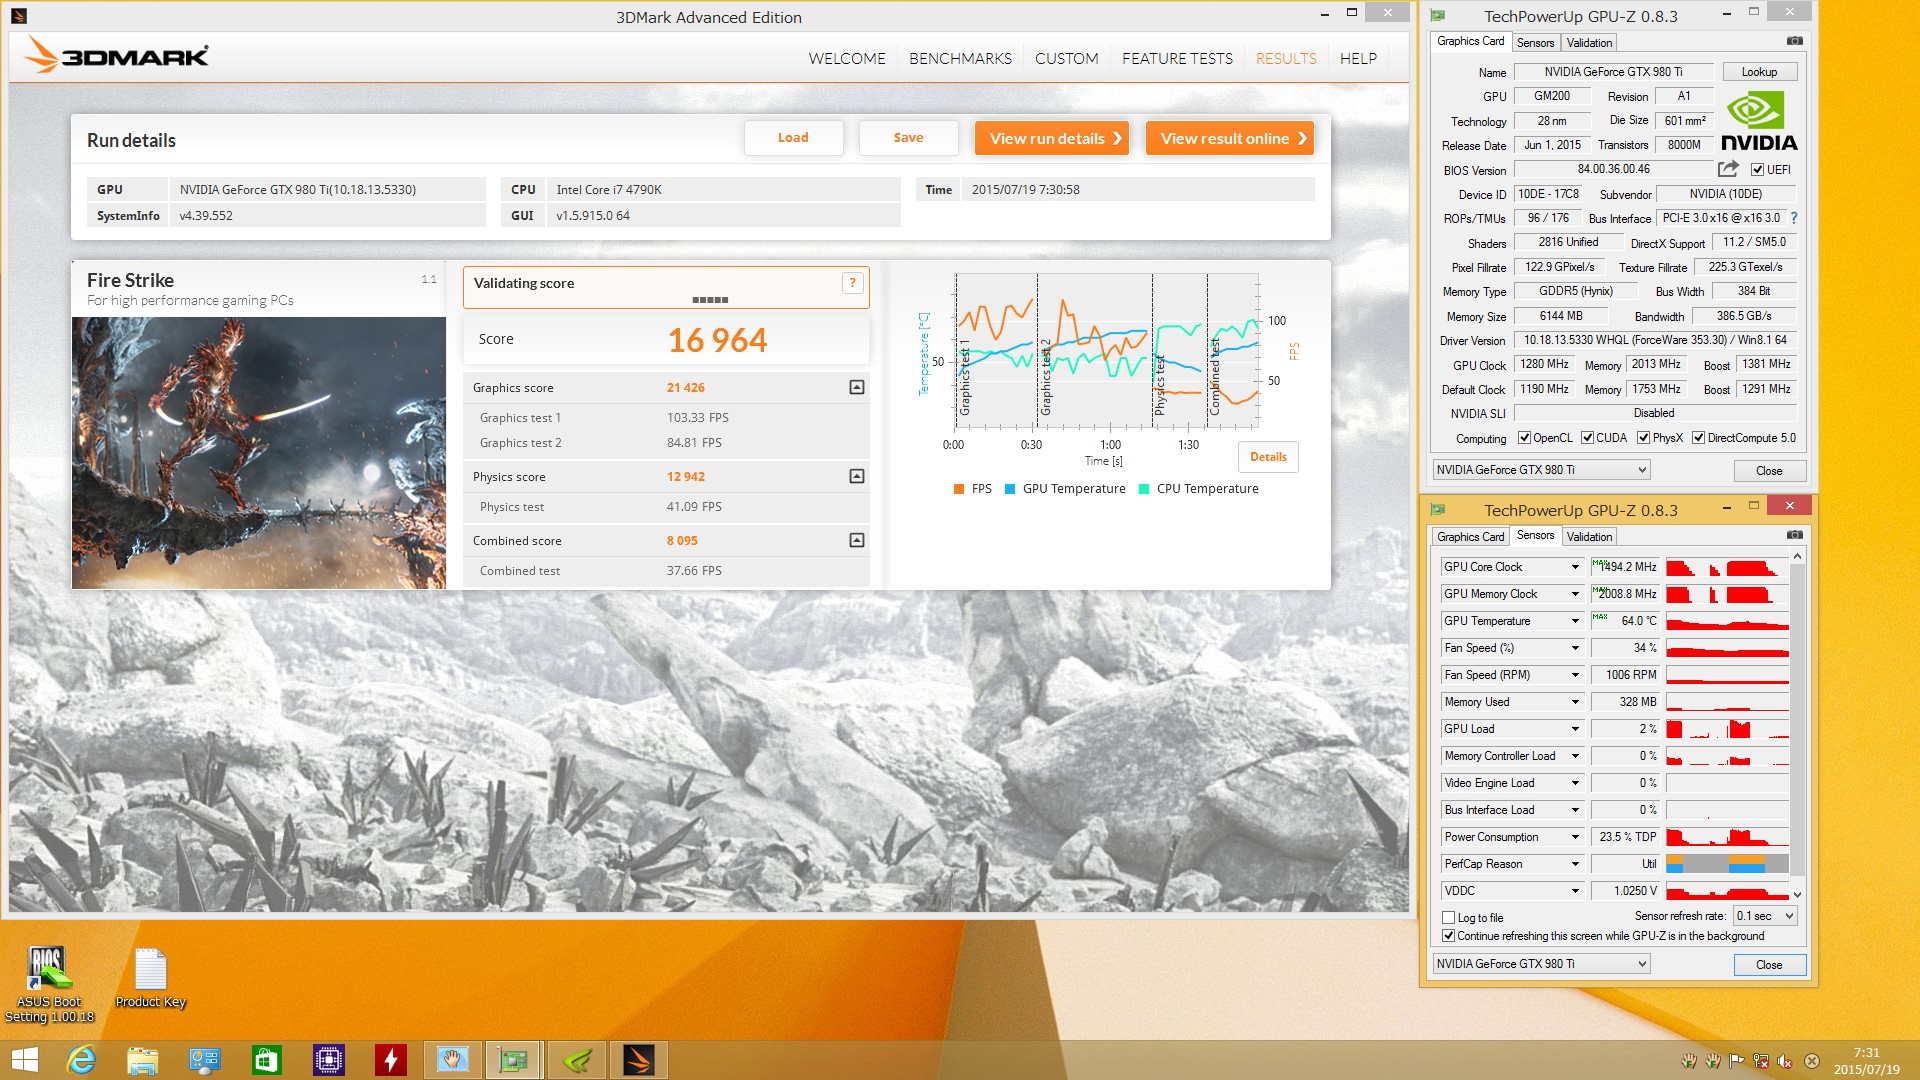Collapse the Graphics score section
Image resolution: width=1920 pixels, height=1080 pixels.
click(857, 387)
